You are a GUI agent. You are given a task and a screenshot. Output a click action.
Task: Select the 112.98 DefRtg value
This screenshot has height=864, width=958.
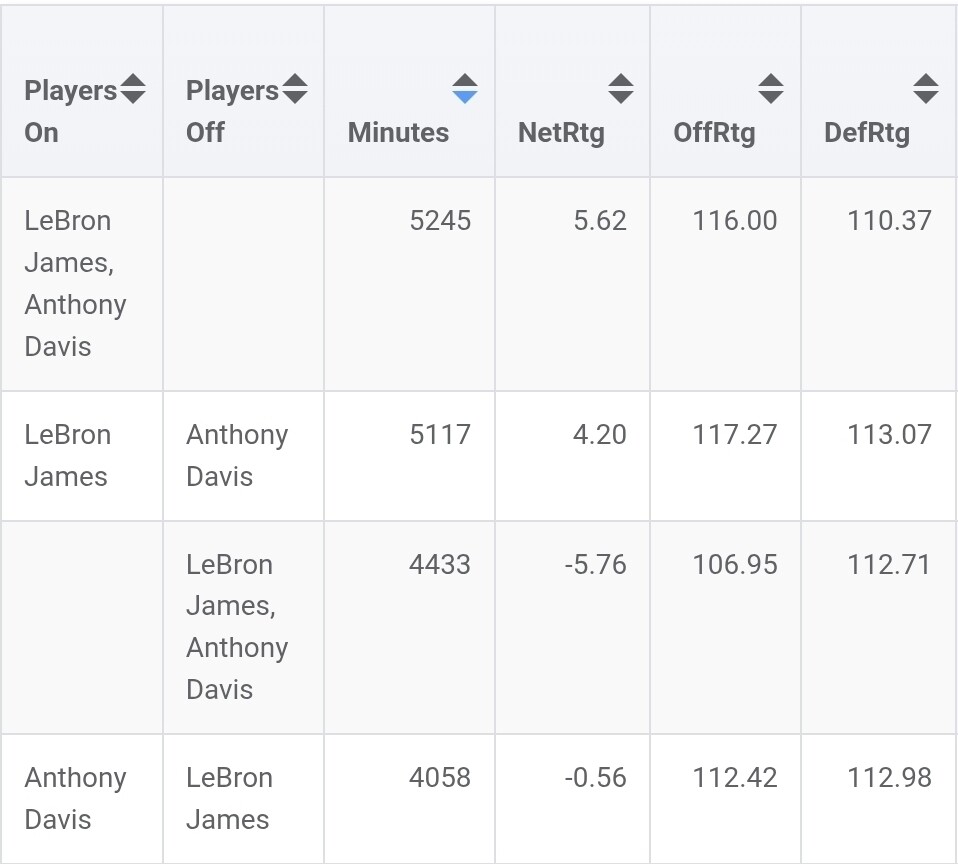(x=889, y=778)
